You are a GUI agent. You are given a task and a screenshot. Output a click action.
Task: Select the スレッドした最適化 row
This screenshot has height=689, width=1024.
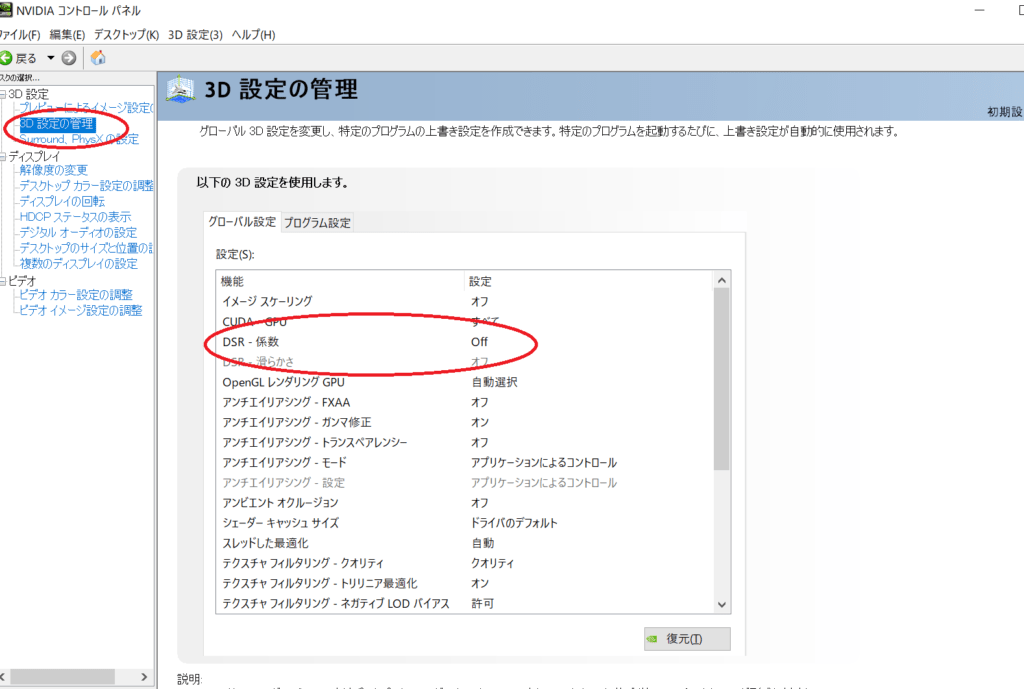click(464, 543)
